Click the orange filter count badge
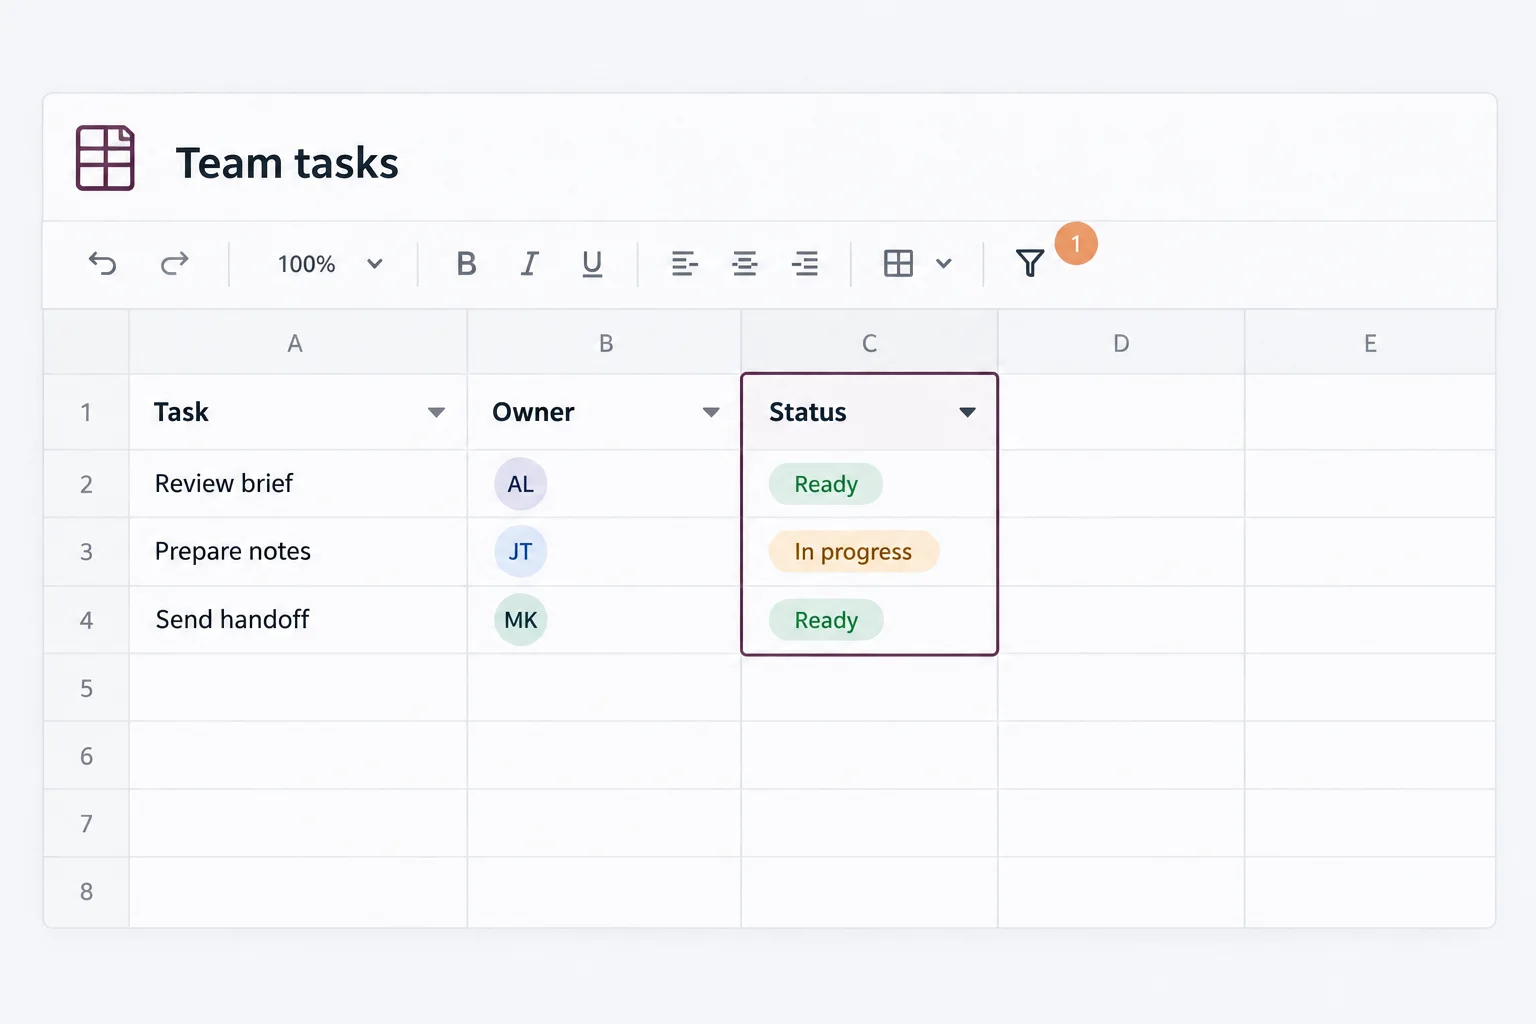Viewport: 1536px width, 1024px height. click(x=1076, y=243)
